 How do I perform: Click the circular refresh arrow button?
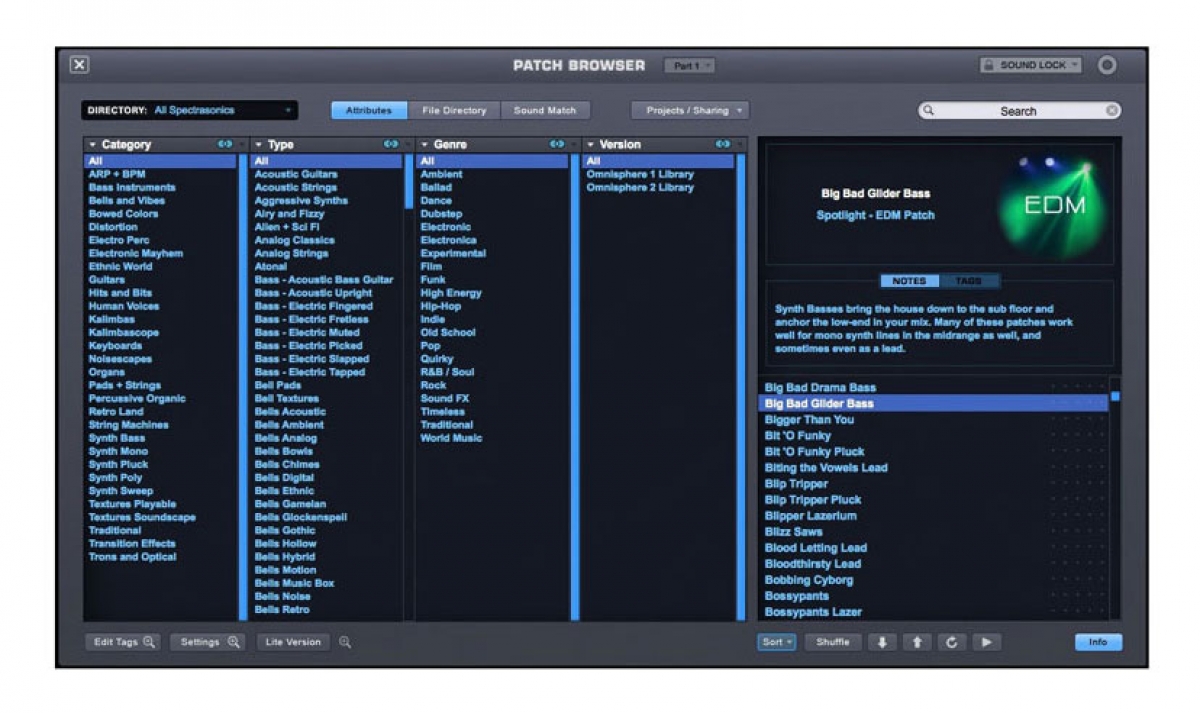click(952, 642)
